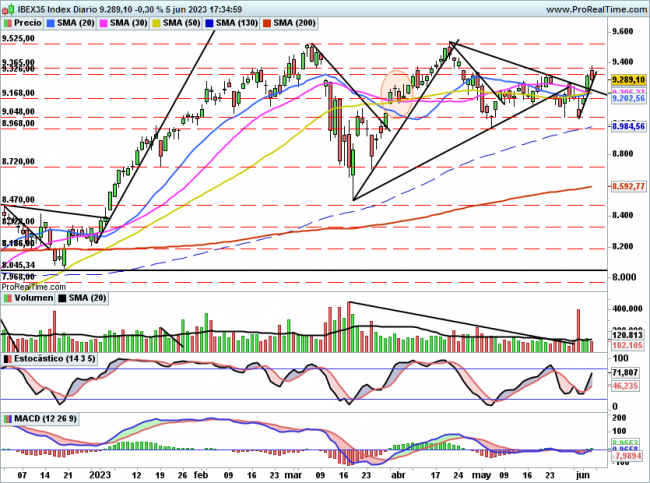The image size is (650, 483).
Task: Click the 8.984,56 SMA value tag
Action: (x=625, y=127)
